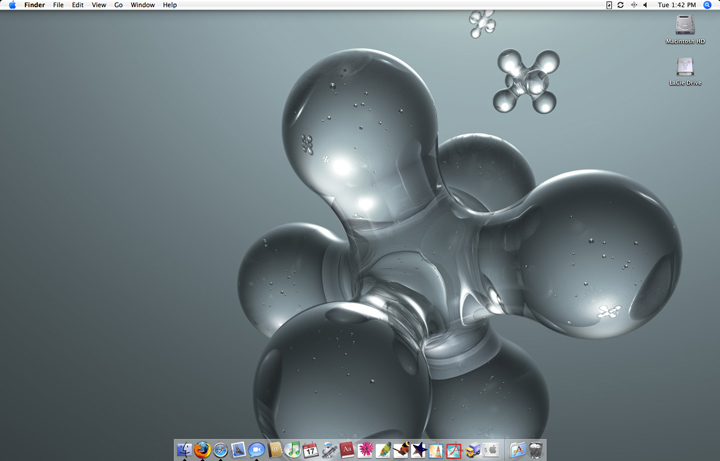Open the Apple menu

click(12, 5)
